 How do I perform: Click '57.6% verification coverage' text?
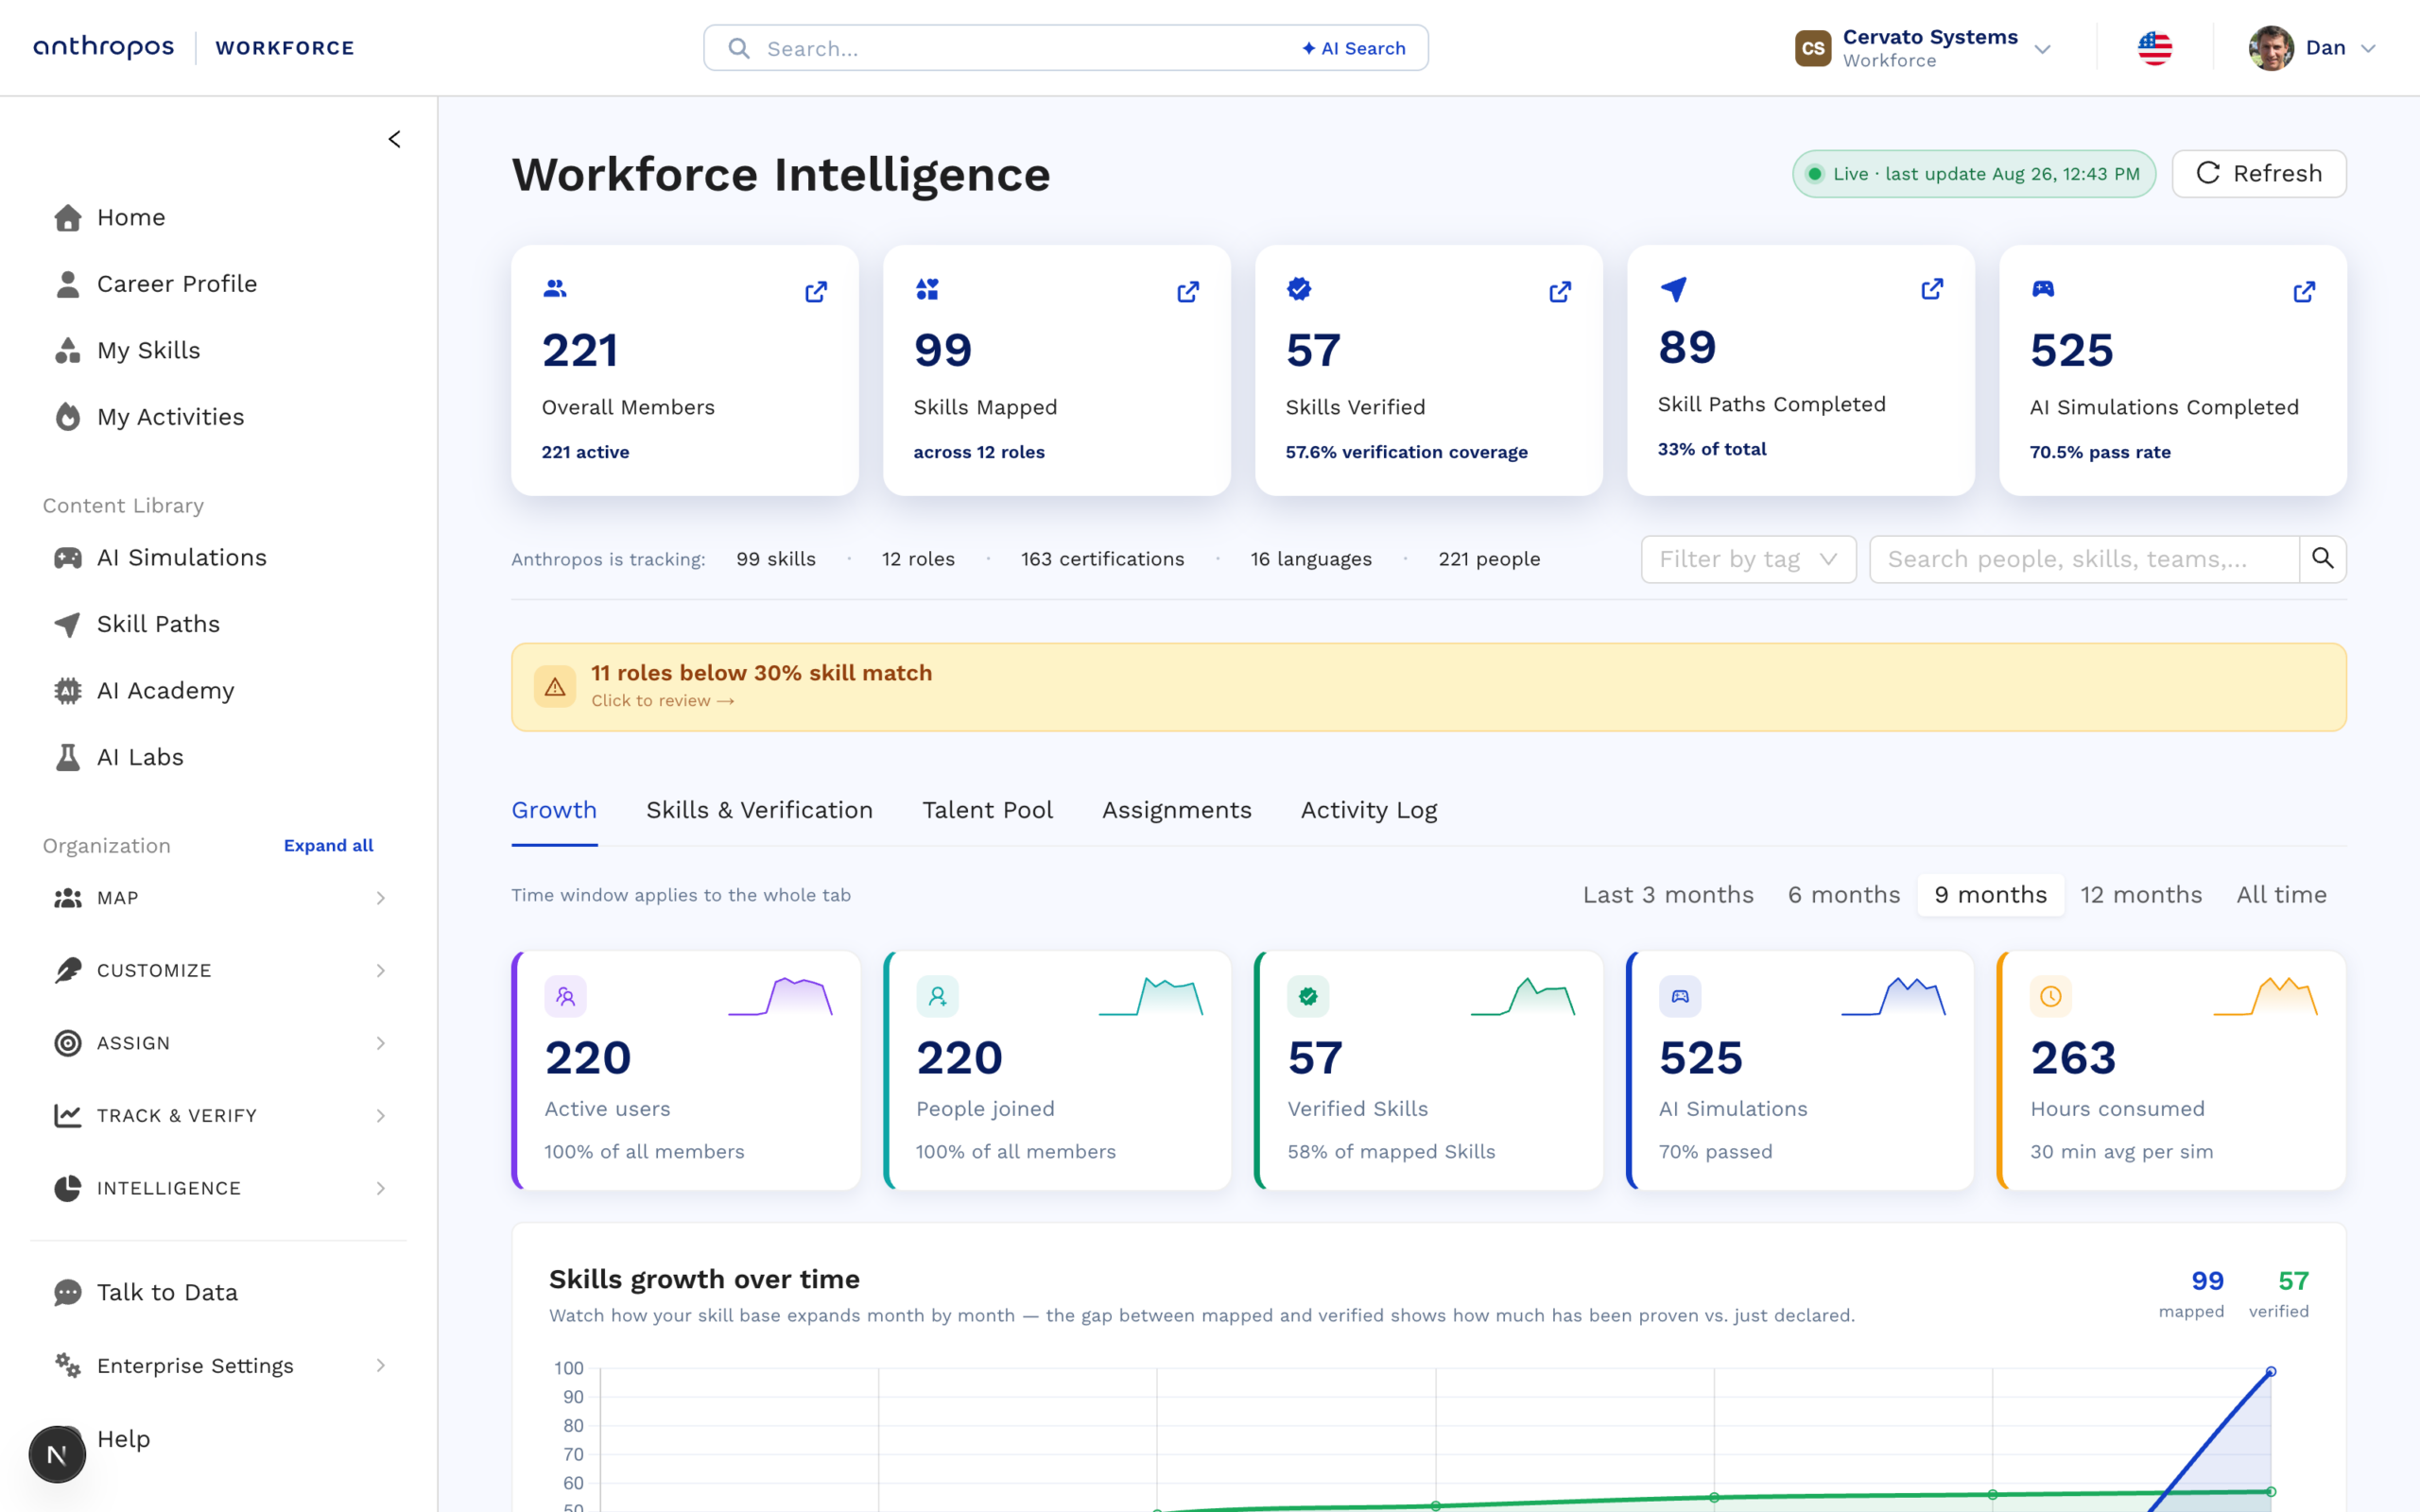[x=1406, y=452]
